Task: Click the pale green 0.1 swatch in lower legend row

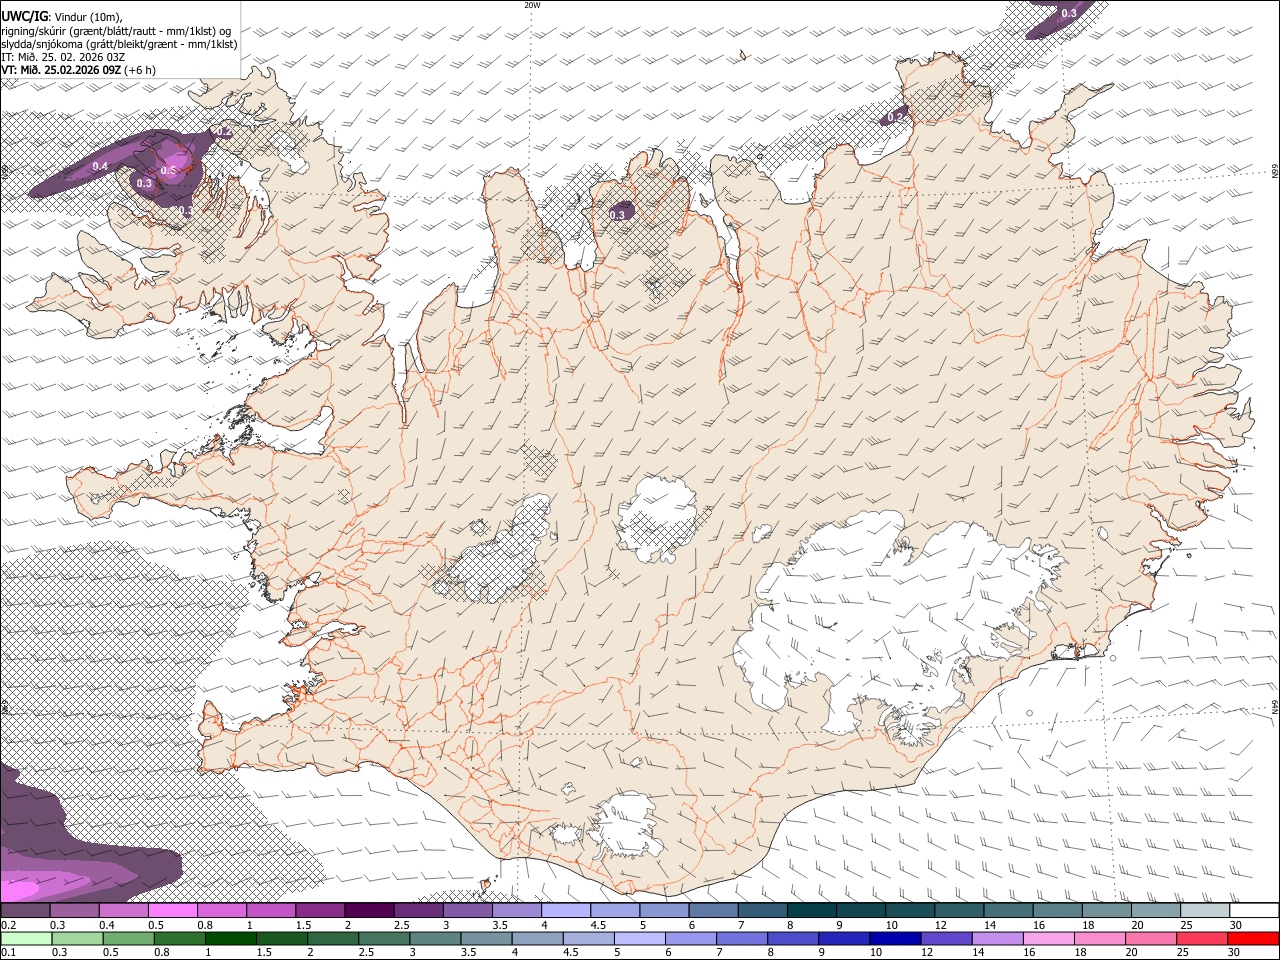Action: pos(25,939)
